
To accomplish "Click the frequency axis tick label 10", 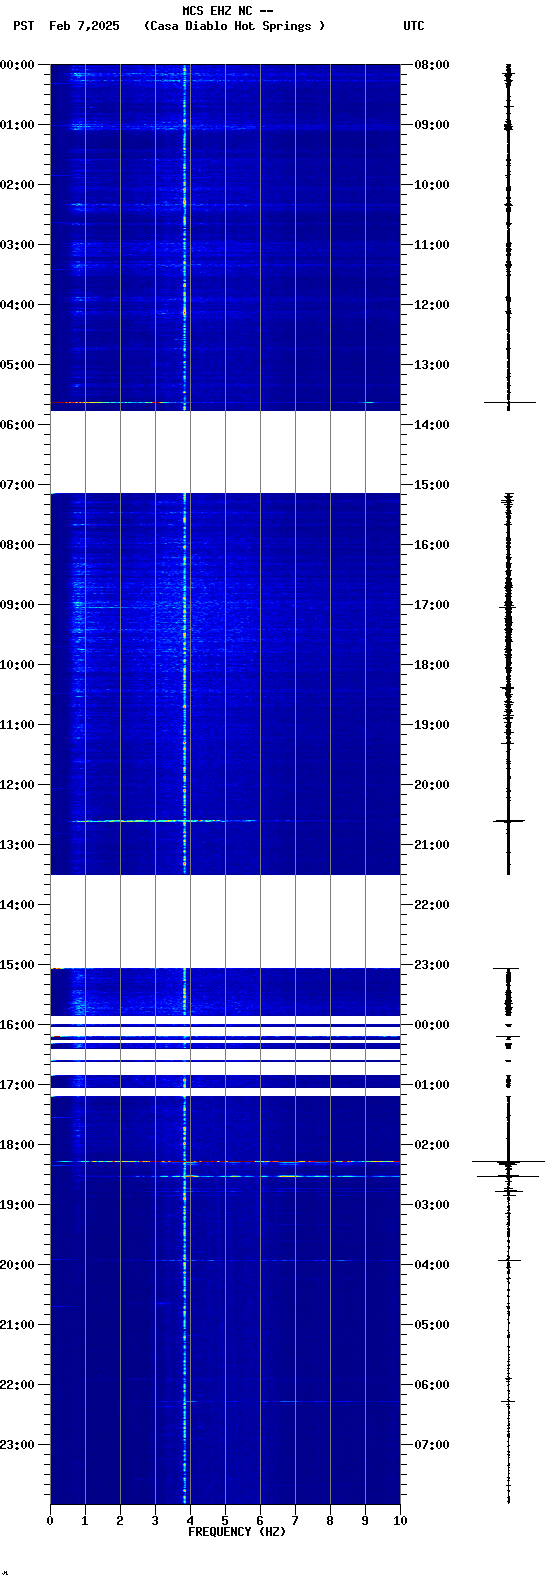I will click(400, 1521).
